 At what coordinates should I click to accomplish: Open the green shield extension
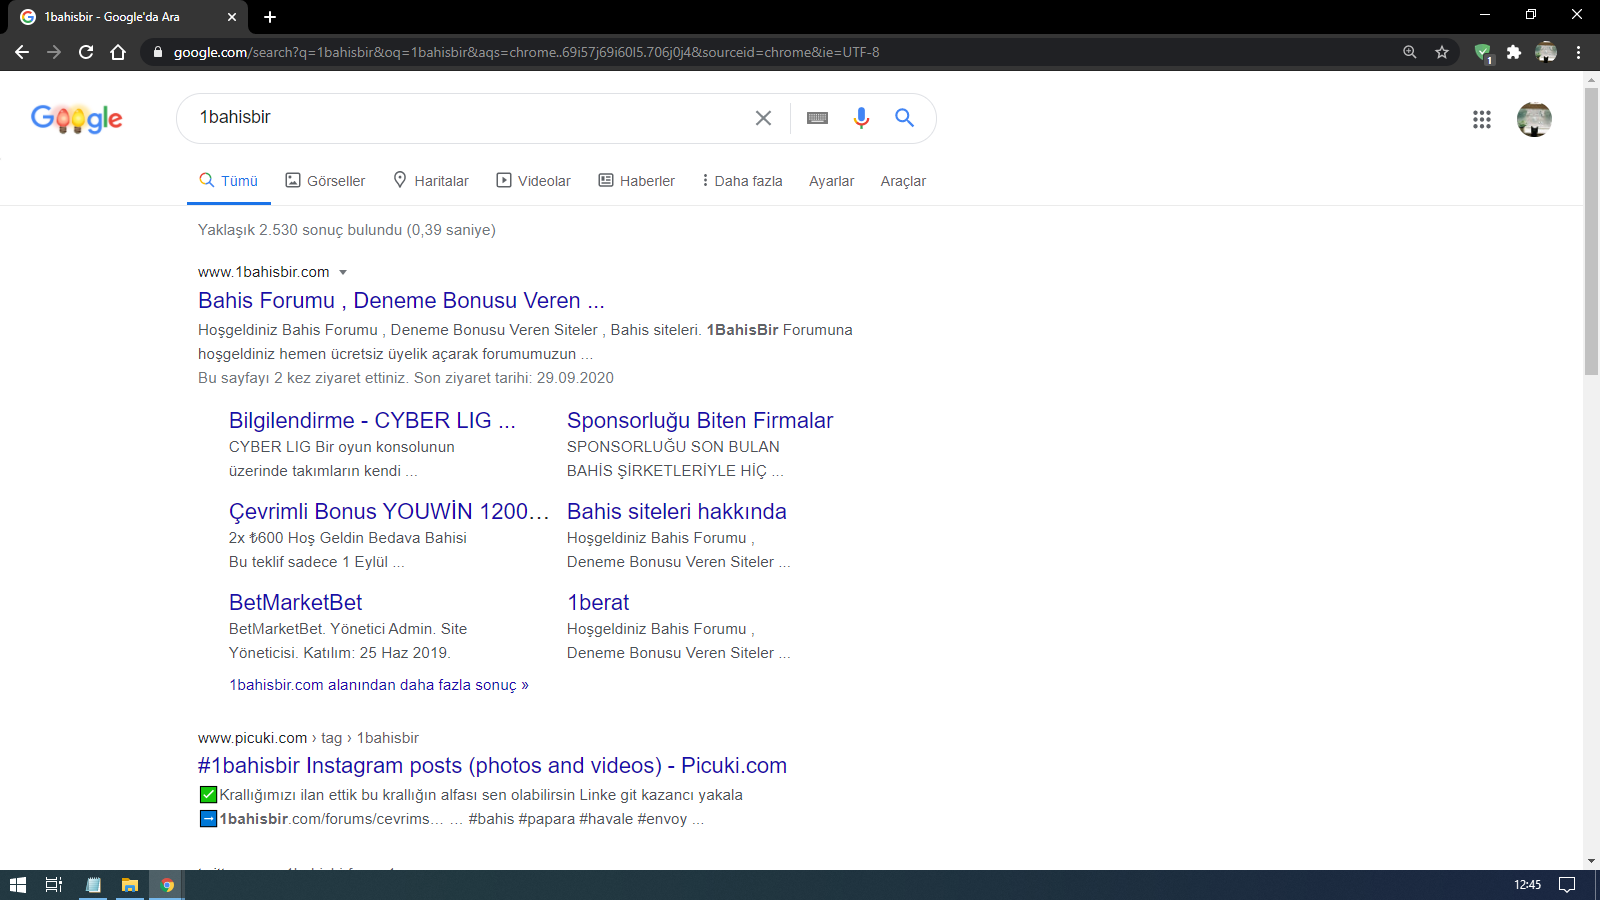(1483, 52)
